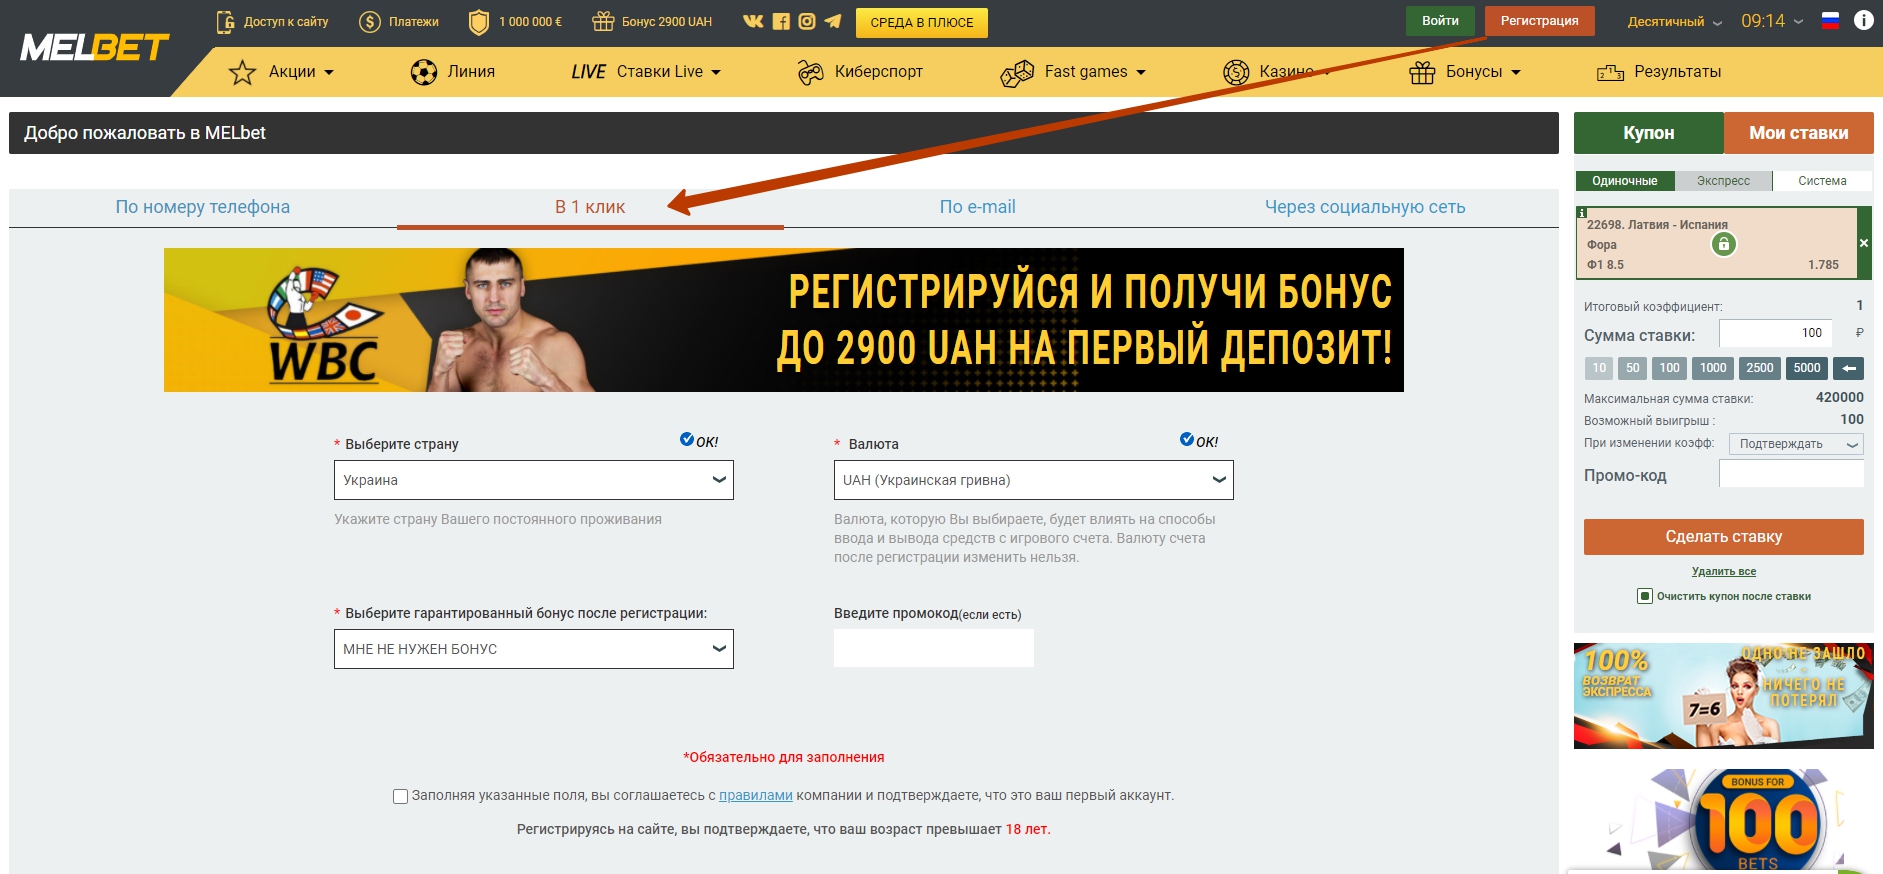Click the Войти button
The height and width of the screenshot is (874, 1883).
click(x=1440, y=21)
